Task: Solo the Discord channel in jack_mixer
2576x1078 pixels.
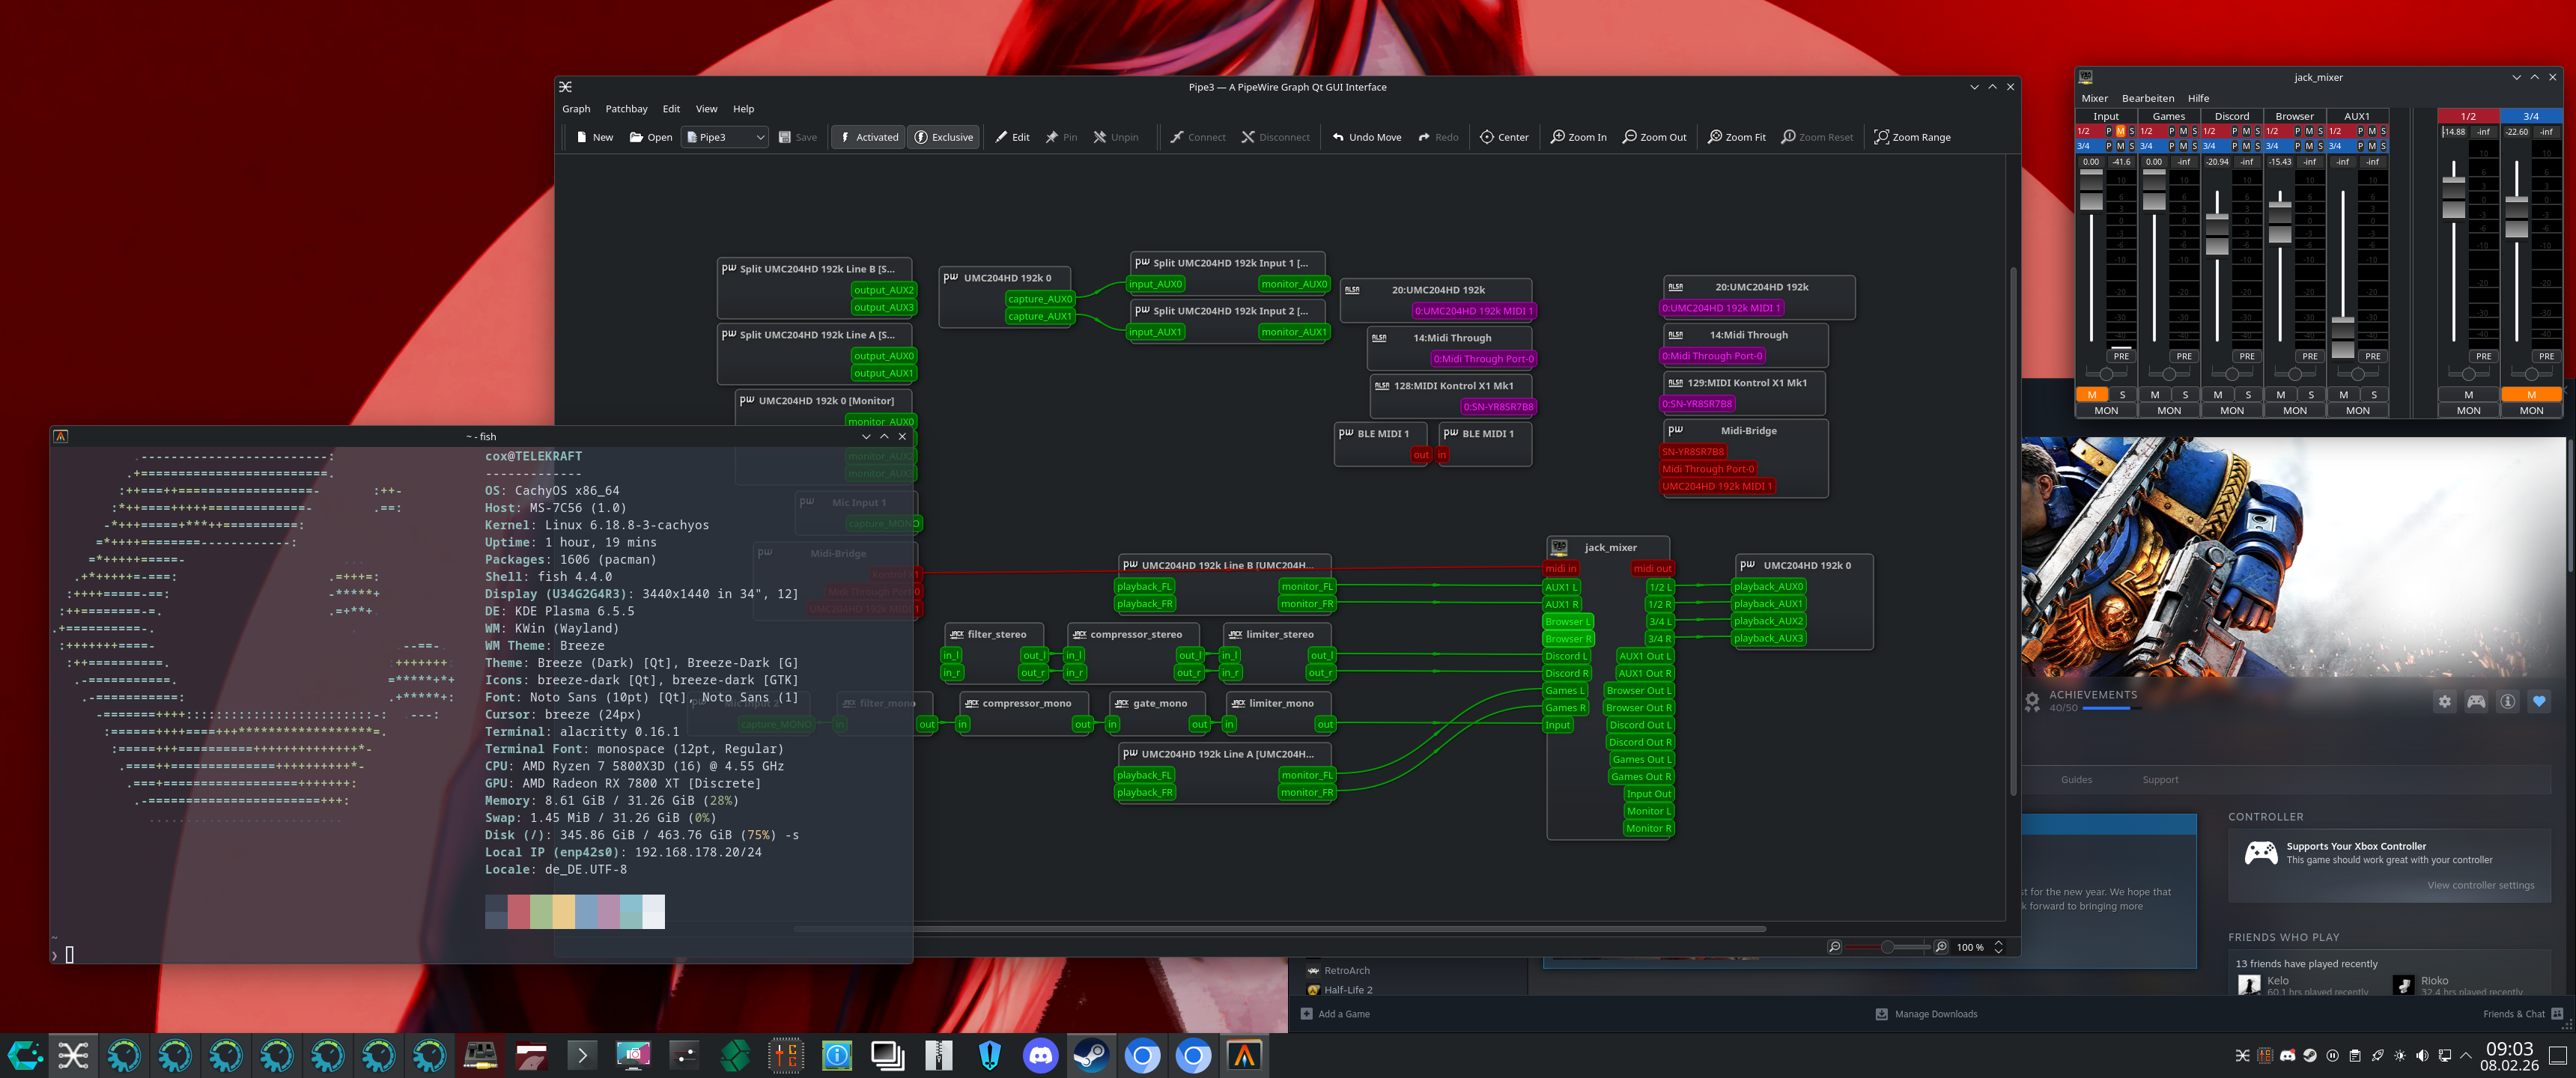Action: tap(2248, 395)
